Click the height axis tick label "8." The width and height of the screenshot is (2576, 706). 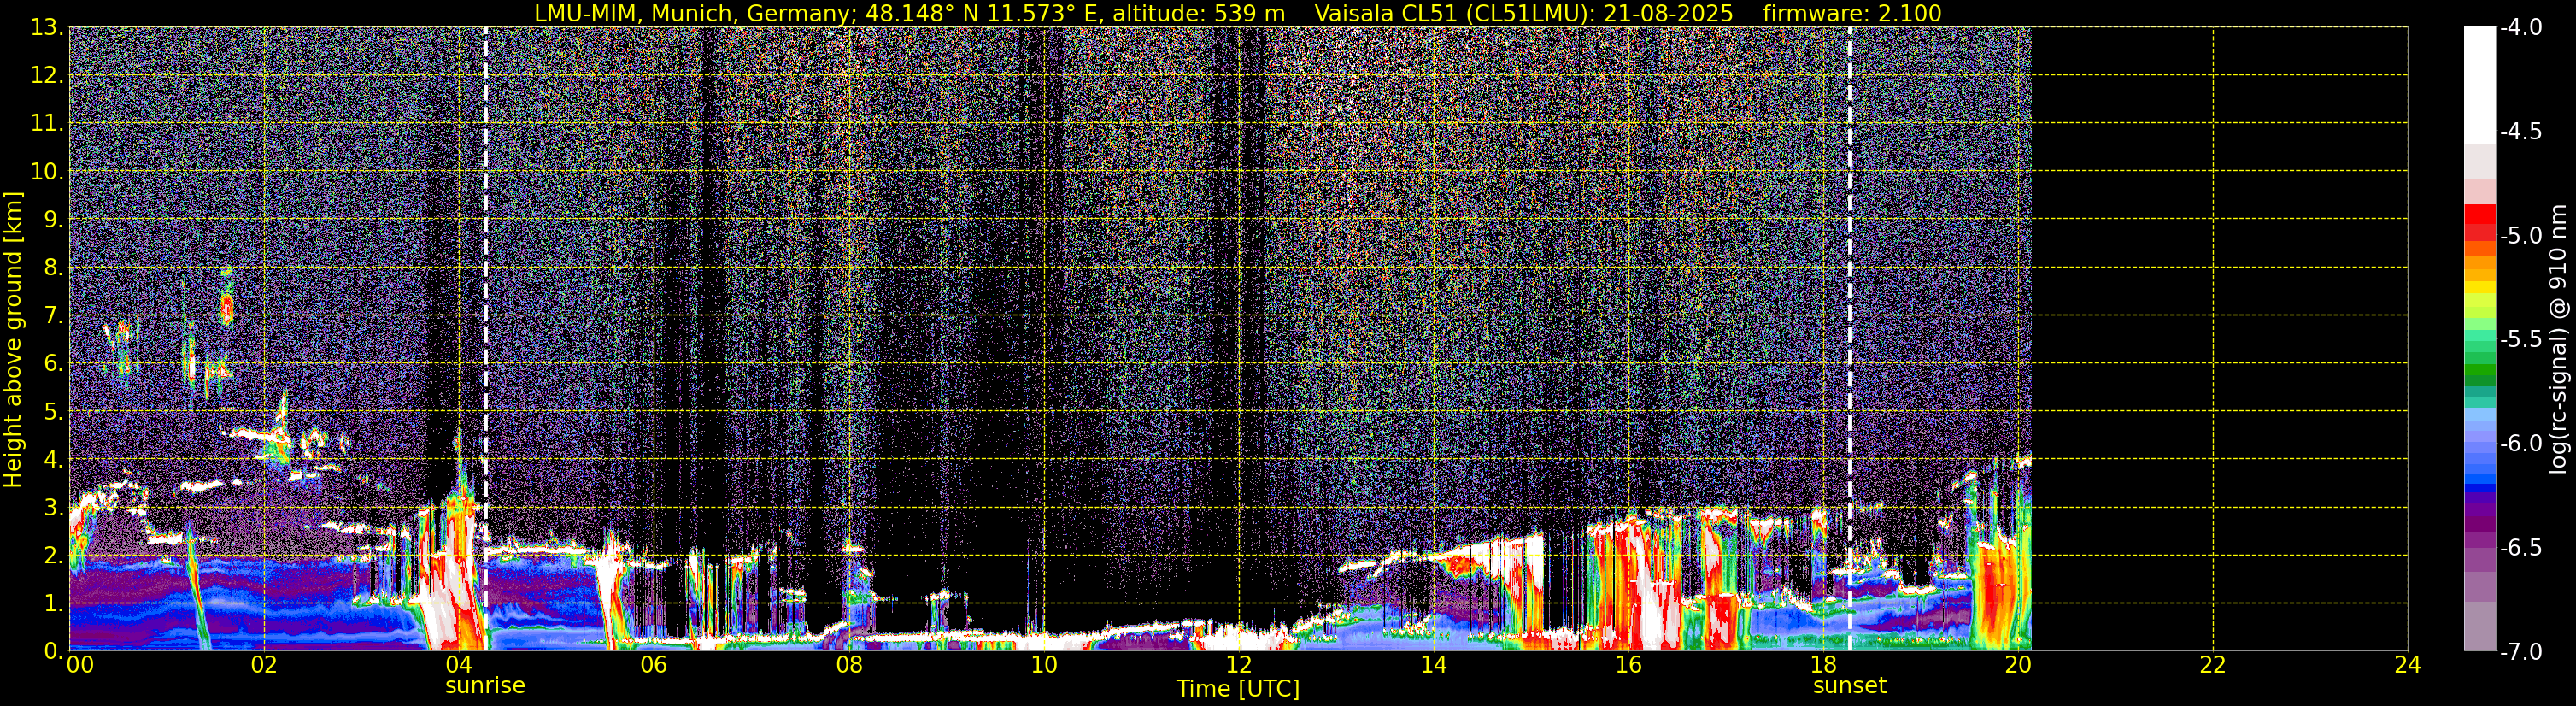point(54,268)
